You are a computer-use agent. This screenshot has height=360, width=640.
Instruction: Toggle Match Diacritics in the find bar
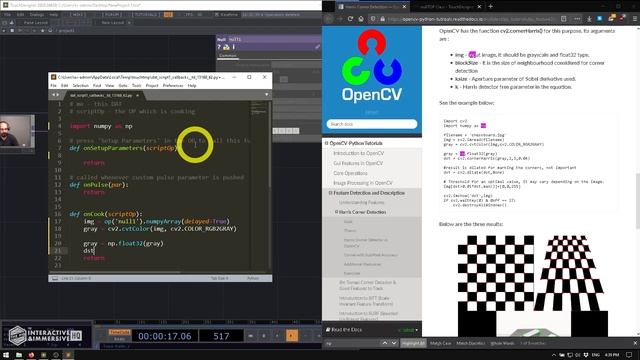[x=470, y=343]
